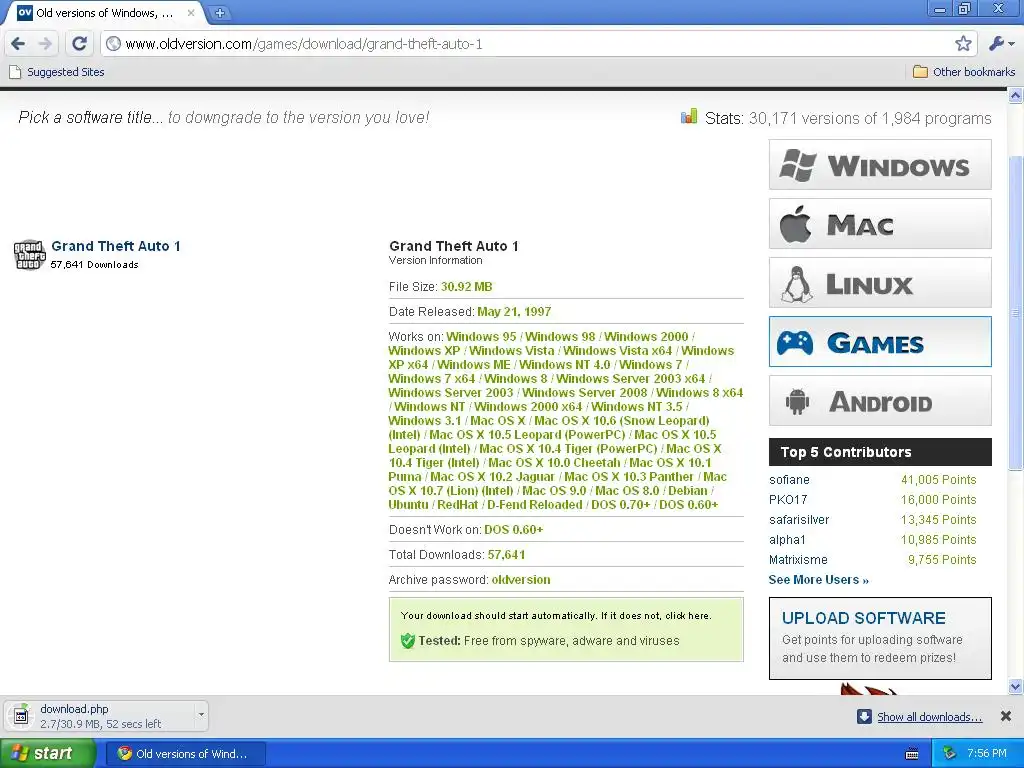This screenshot has width=1024, height=768.
Task: Click the D-Fend Reloaded link
Action: (x=534, y=505)
